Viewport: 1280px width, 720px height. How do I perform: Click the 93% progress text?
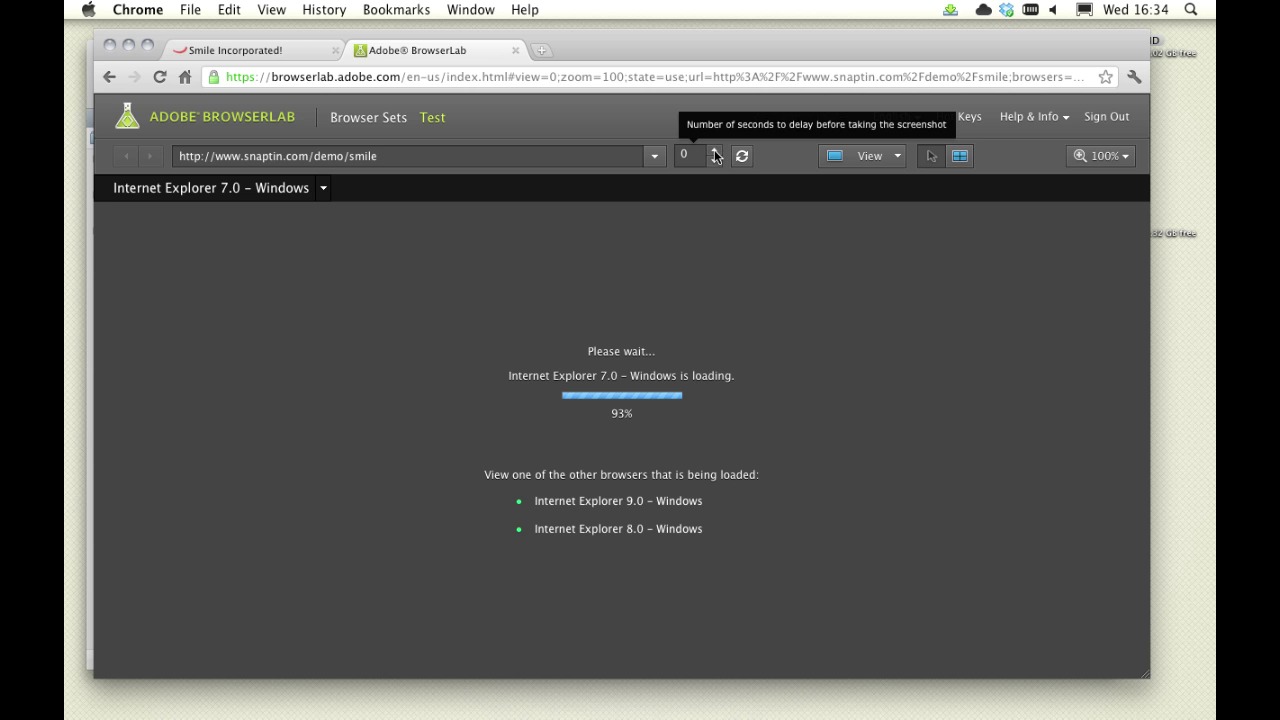622,413
